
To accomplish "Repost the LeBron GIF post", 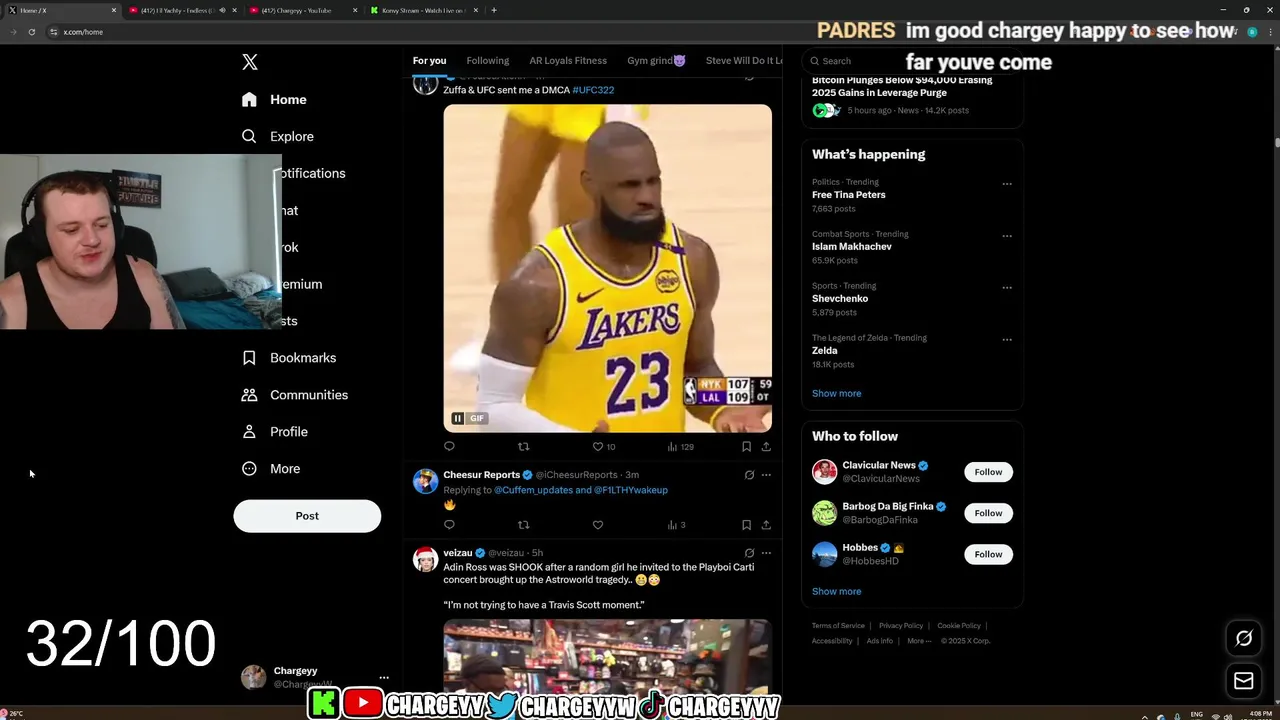I will [523, 447].
